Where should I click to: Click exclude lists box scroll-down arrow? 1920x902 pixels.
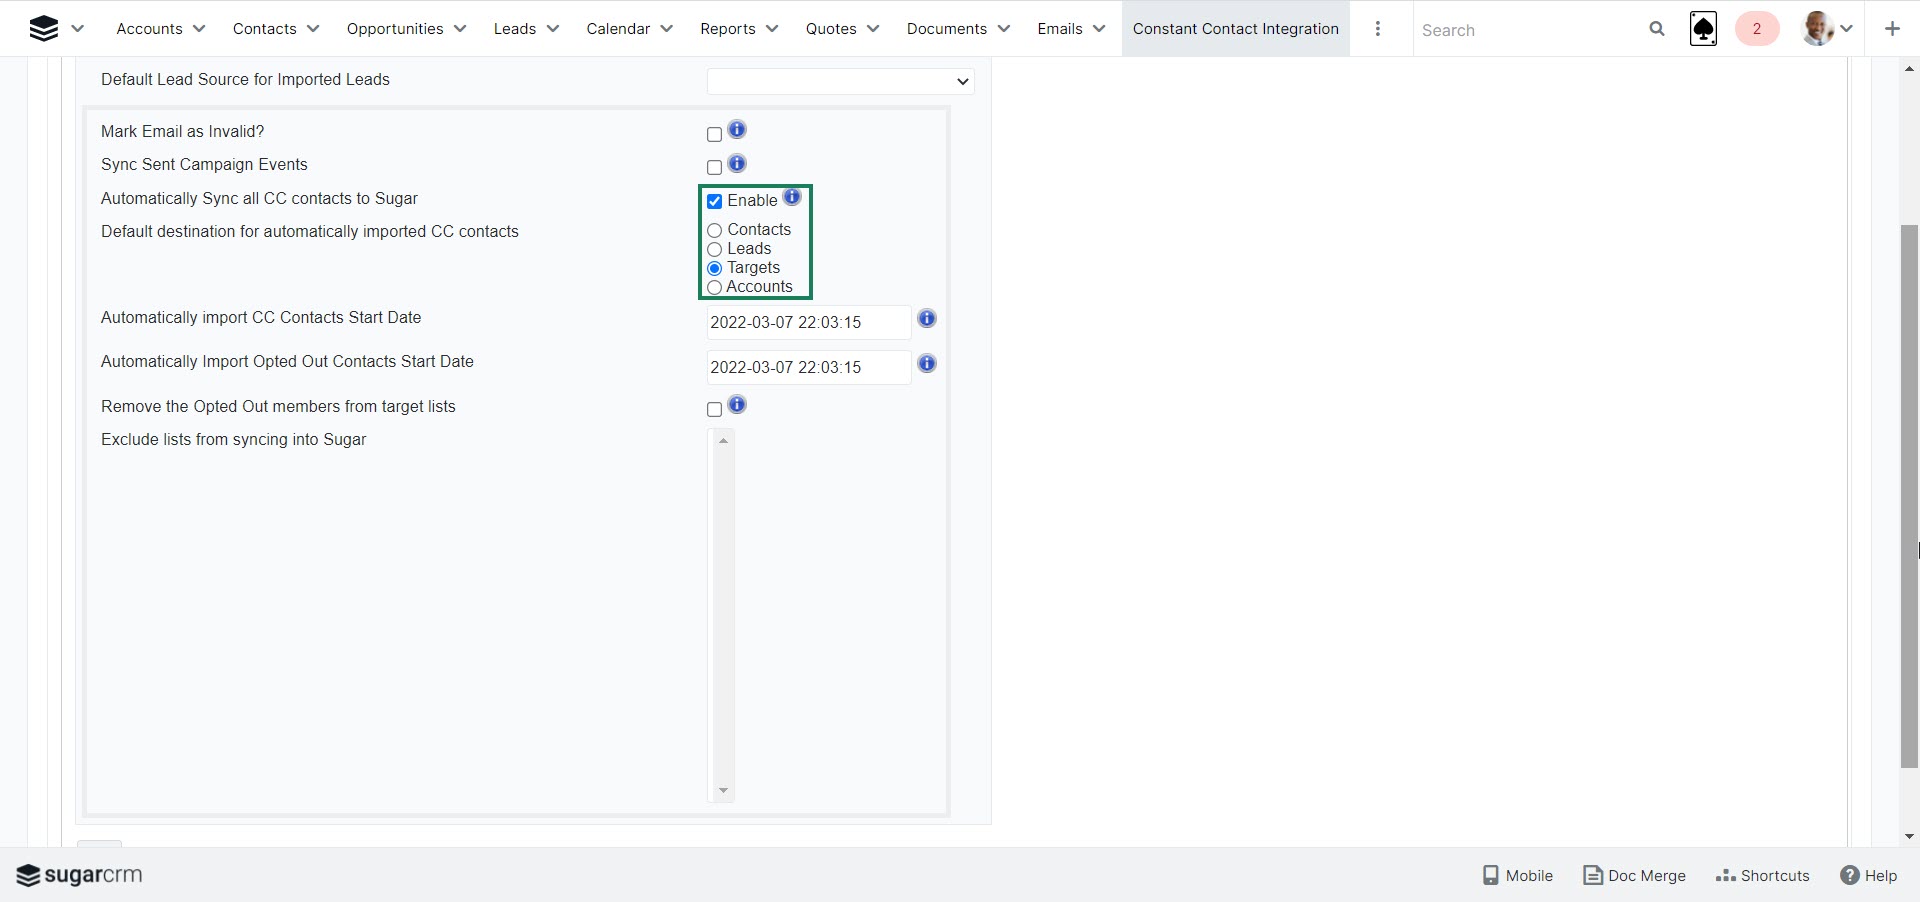coord(723,791)
